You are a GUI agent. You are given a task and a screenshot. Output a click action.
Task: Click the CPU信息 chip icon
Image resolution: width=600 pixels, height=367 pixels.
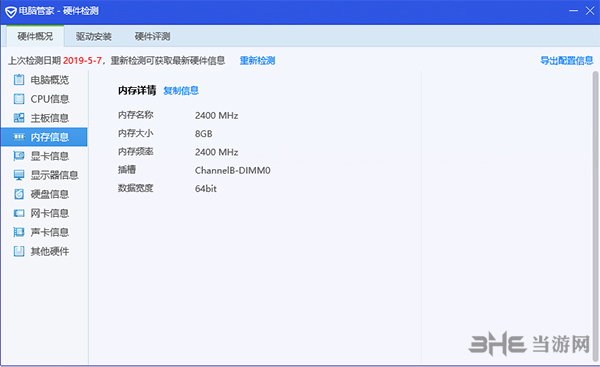point(19,99)
